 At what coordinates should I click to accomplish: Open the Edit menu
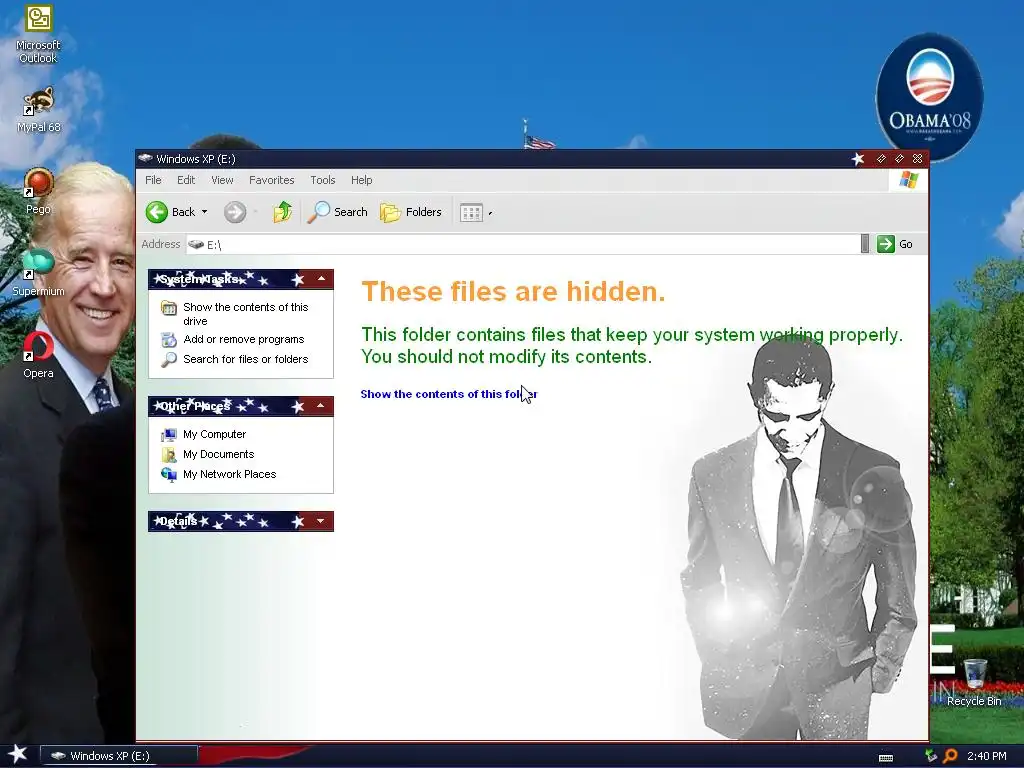(186, 180)
